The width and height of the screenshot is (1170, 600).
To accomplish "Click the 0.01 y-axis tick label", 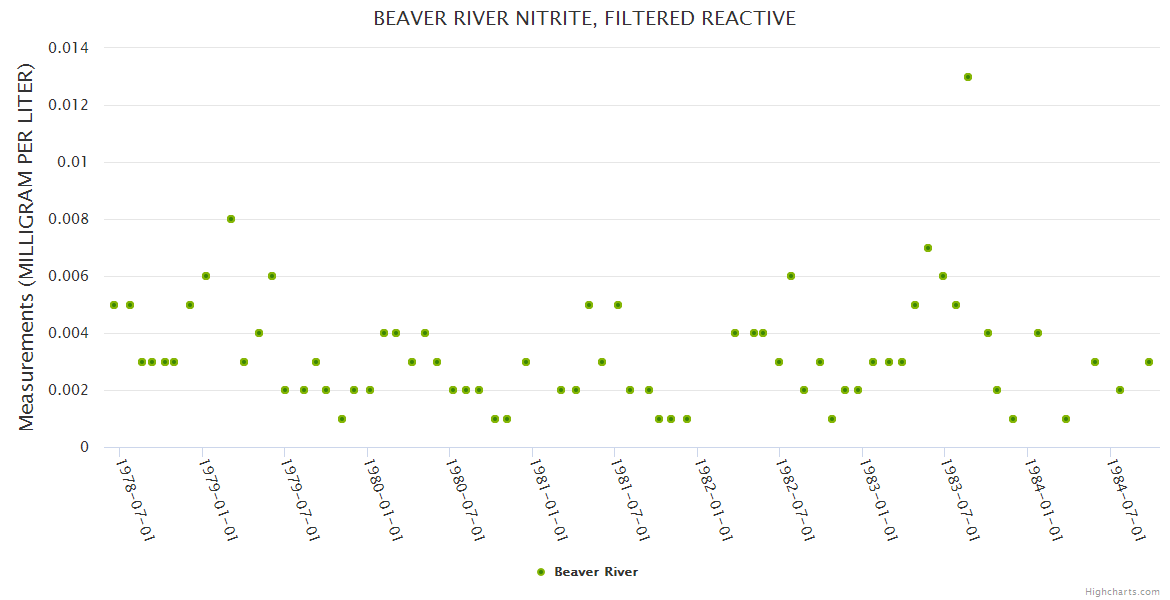I will 74,162.
